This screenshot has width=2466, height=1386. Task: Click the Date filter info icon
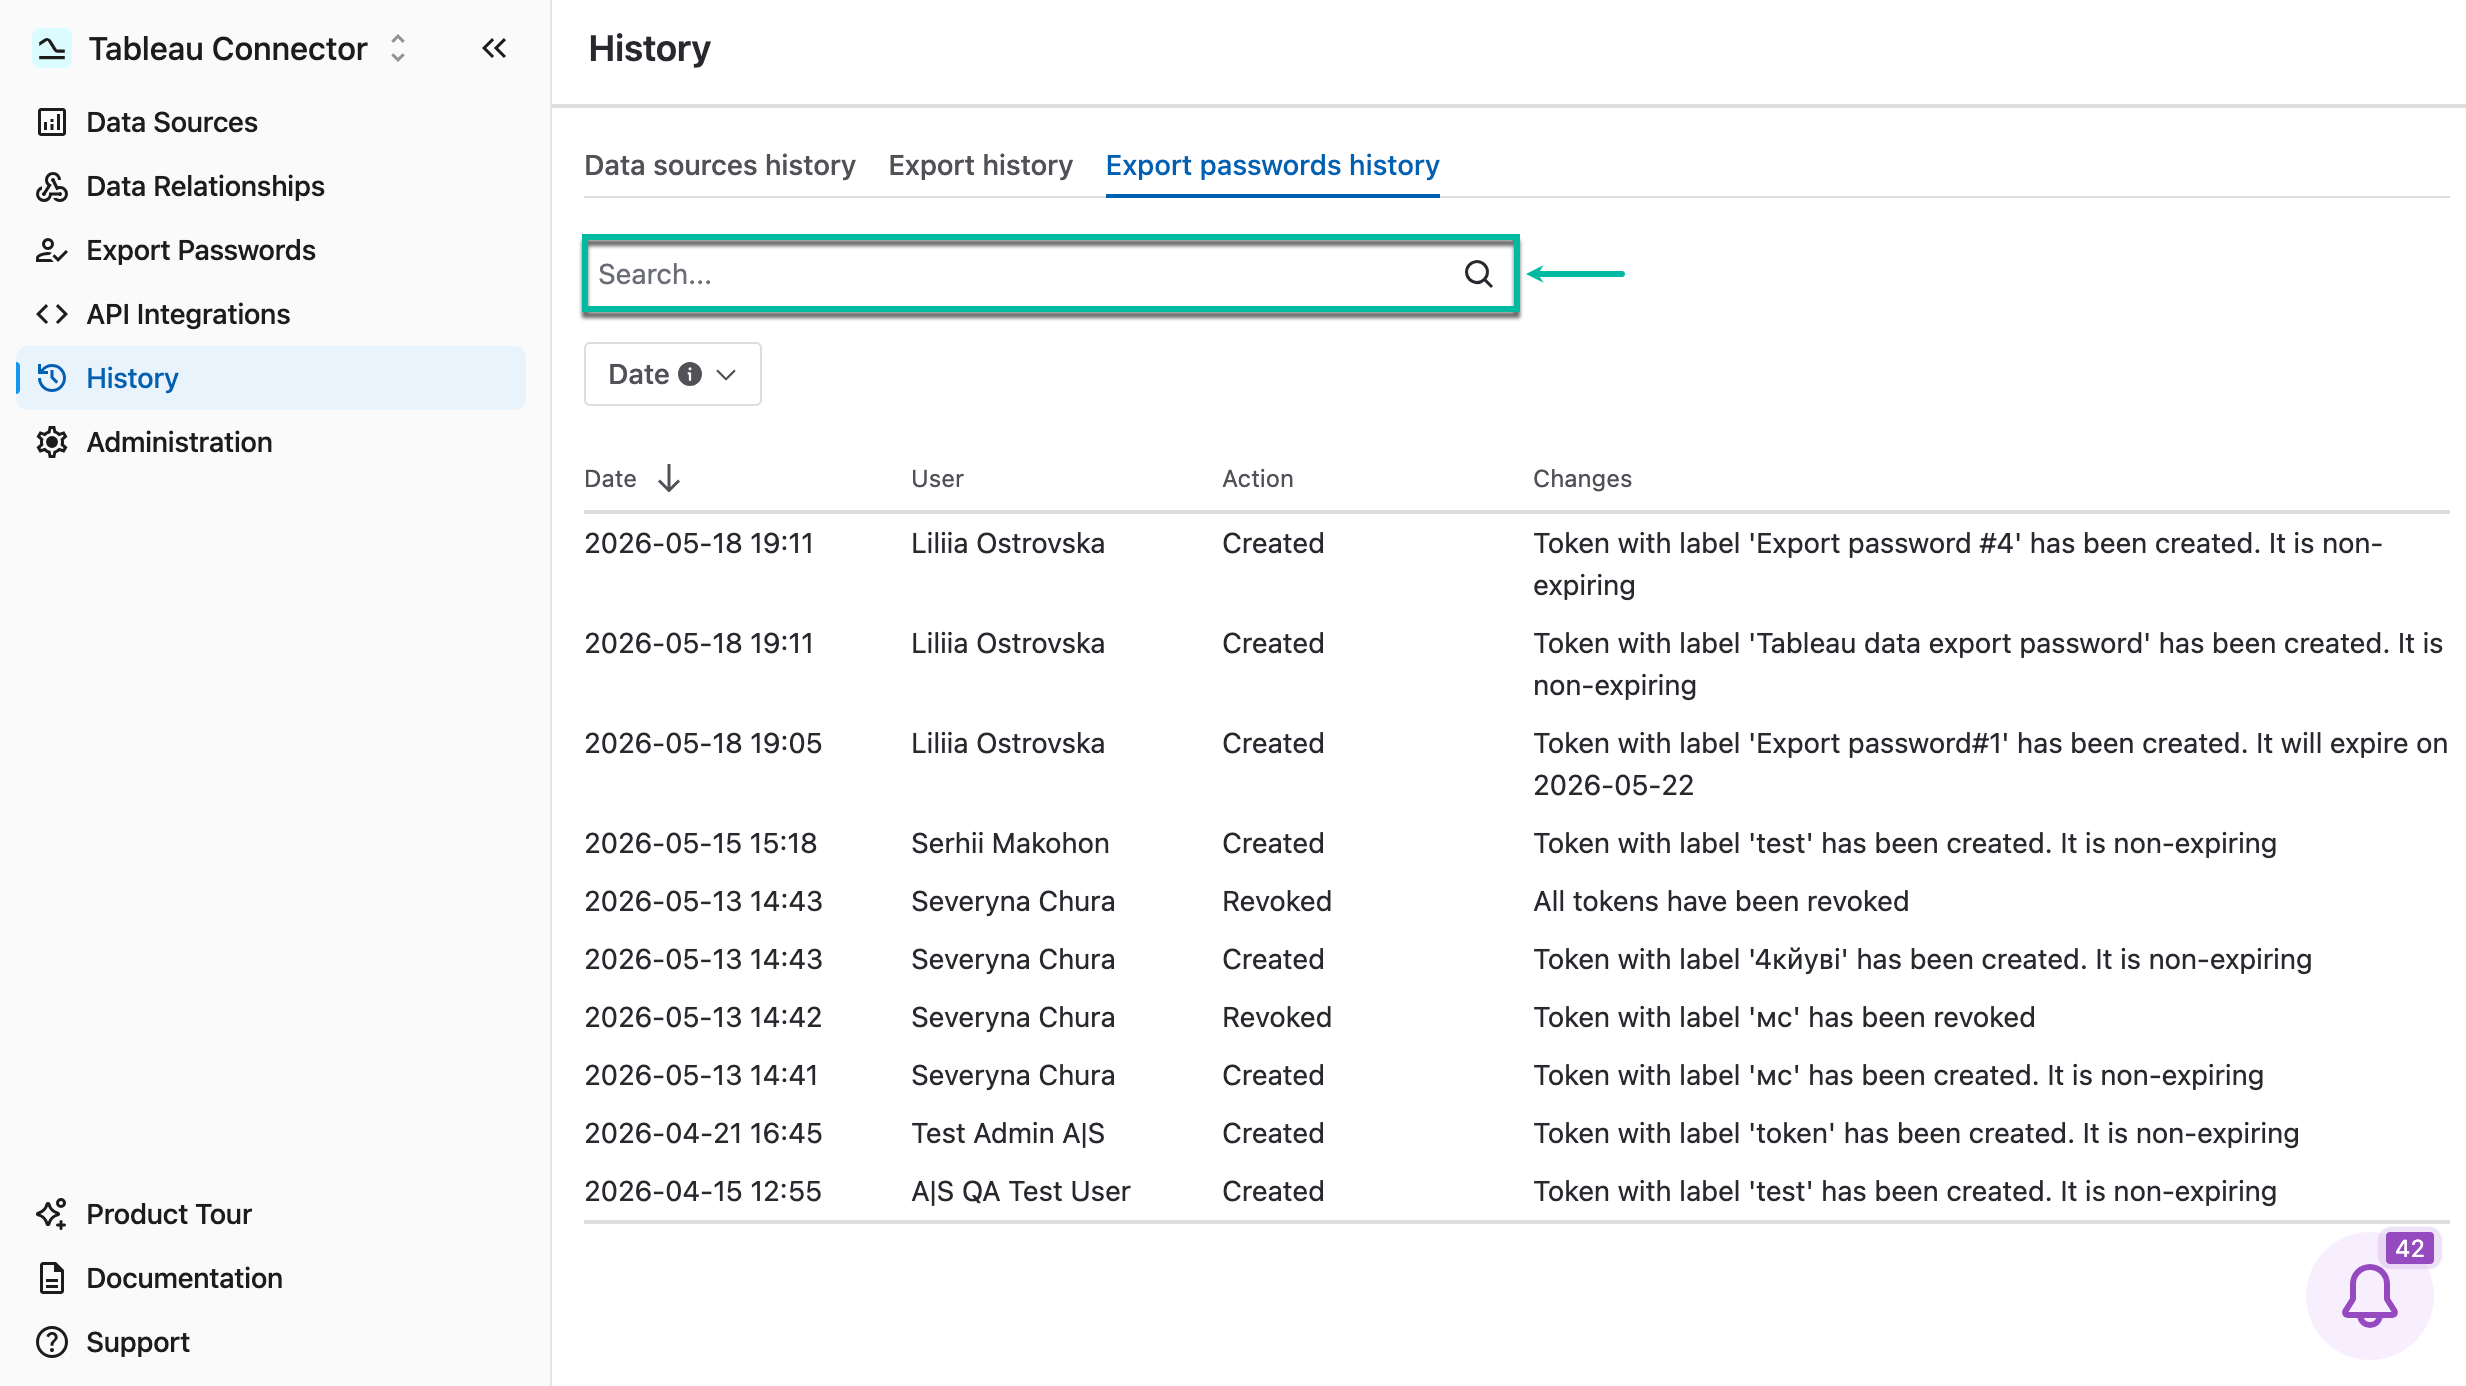690,374
